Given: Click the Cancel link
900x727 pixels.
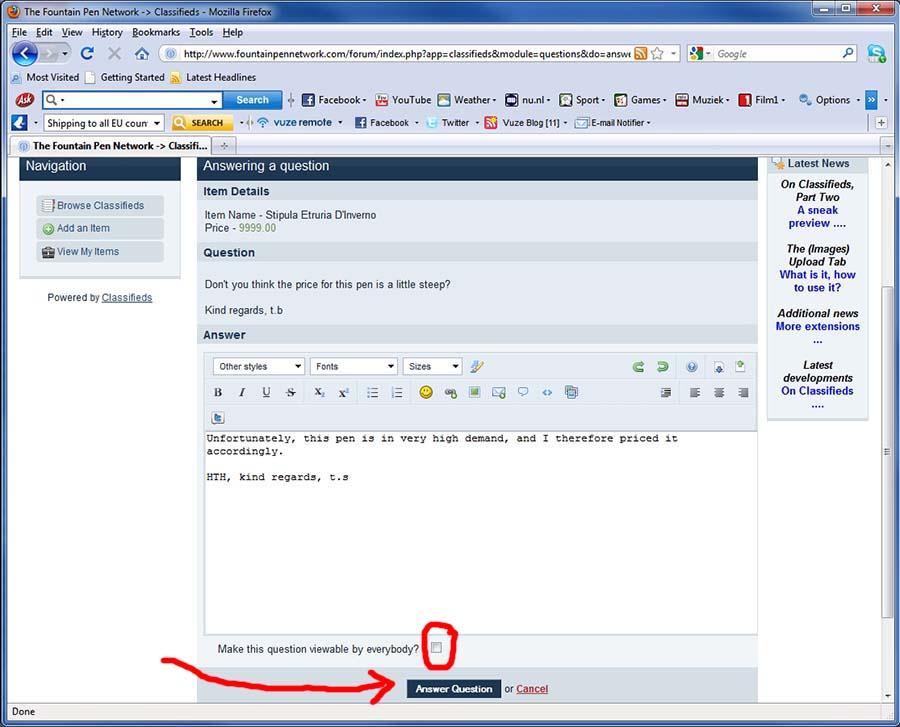Looking at the screenshot, I should [x=532, y=689].
